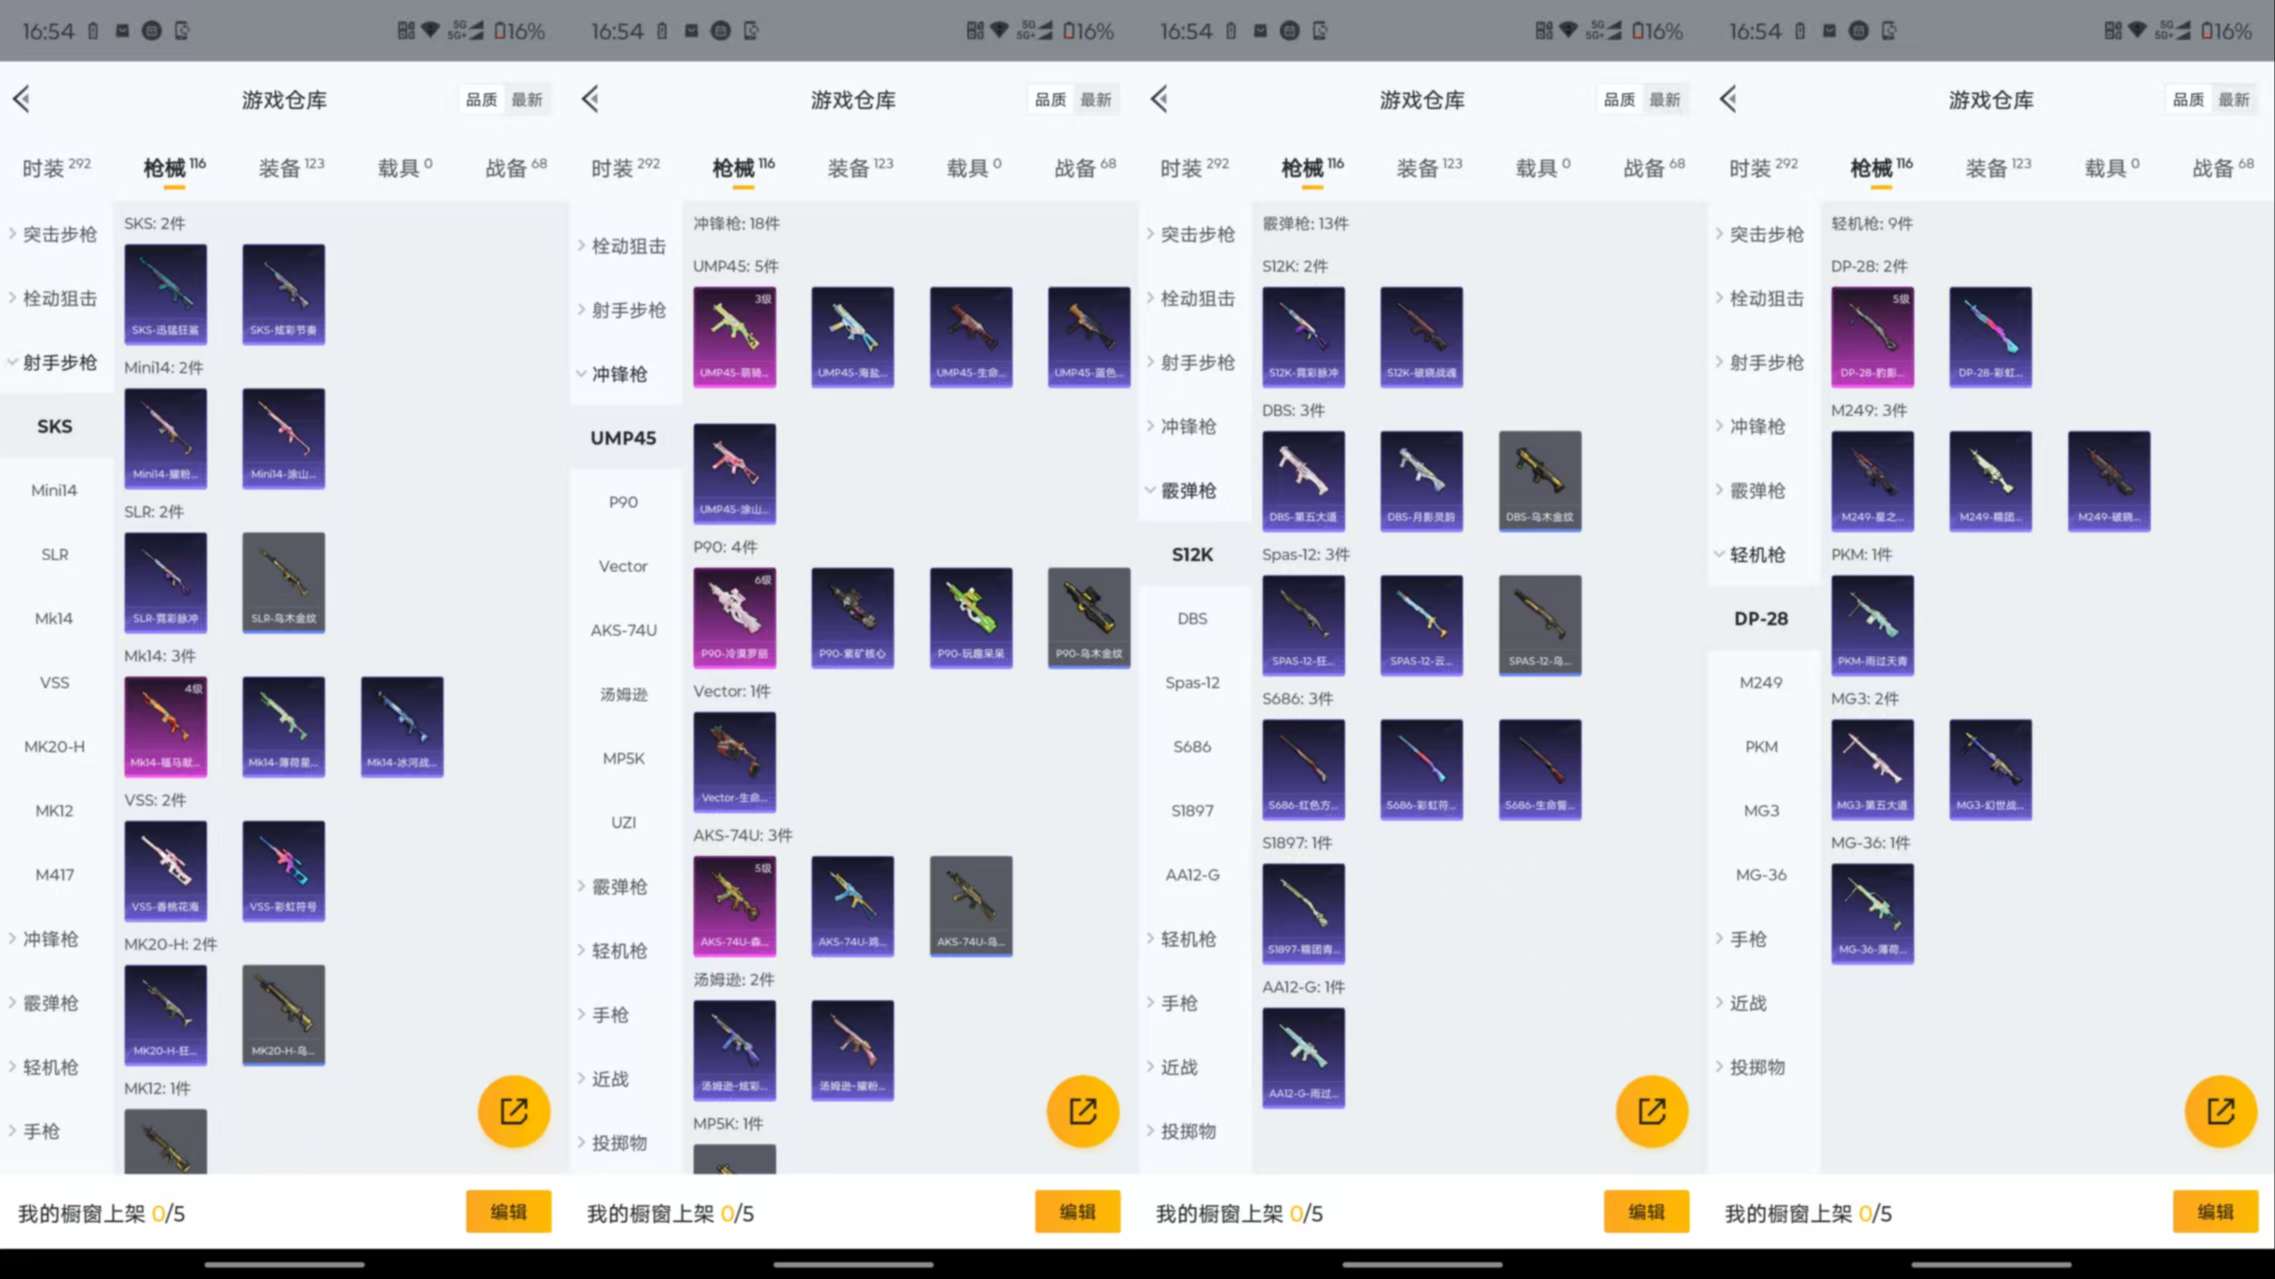Tap the back arrow in the first panel

point(22,99)
